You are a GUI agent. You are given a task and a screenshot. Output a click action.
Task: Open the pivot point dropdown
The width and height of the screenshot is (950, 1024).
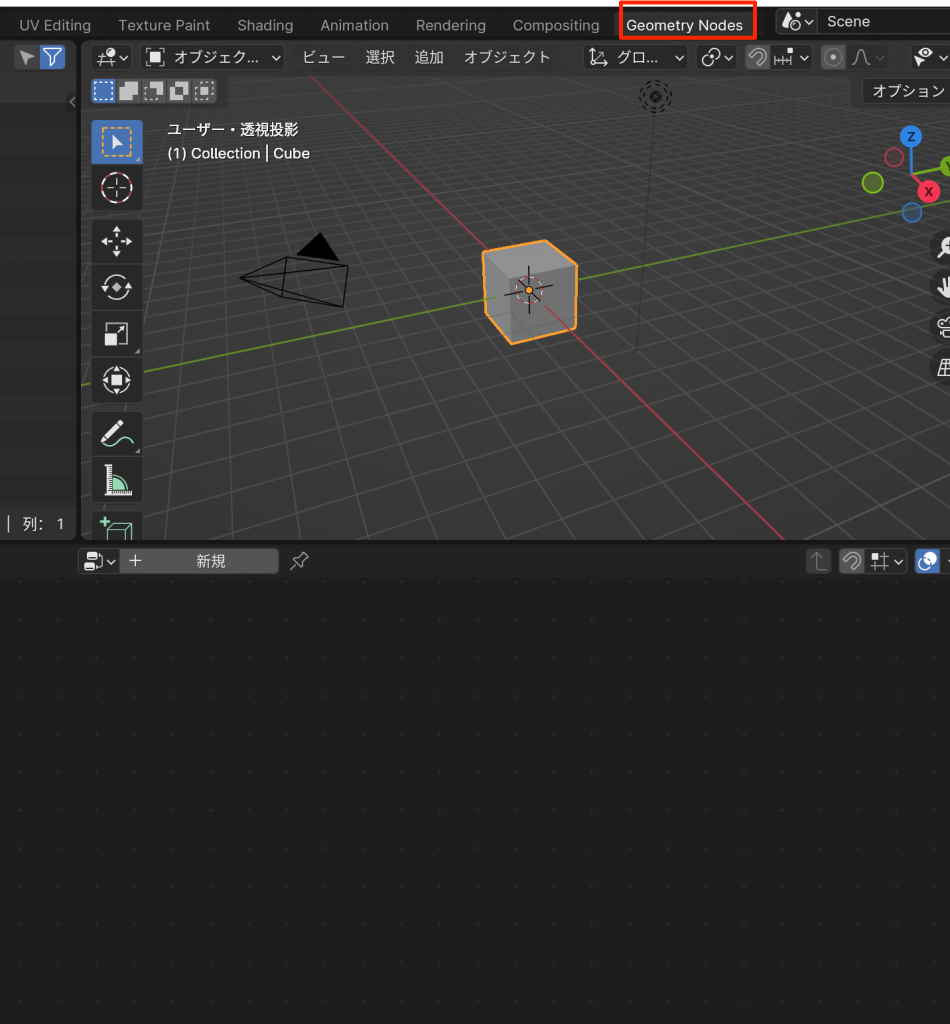[x=717, y=58]
